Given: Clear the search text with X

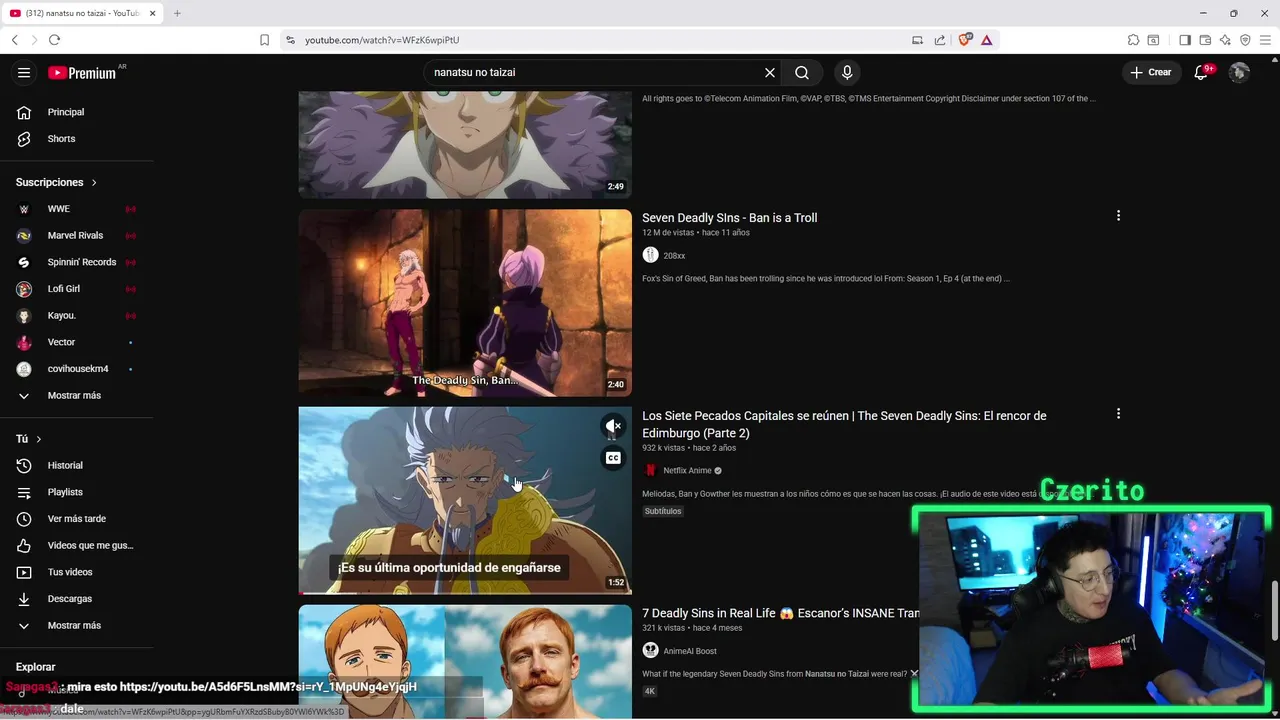Looking at the screenshot, I should point(770,72).
